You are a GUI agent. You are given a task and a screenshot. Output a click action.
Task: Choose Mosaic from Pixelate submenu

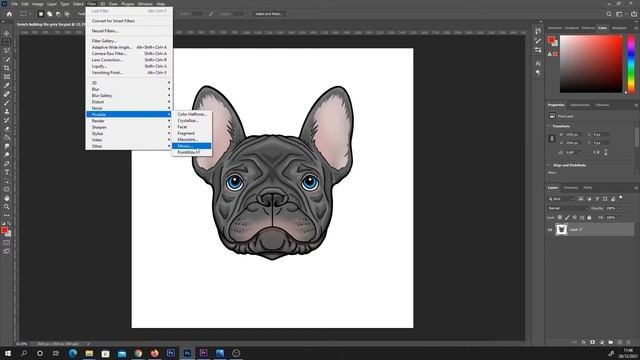(191, 146)
